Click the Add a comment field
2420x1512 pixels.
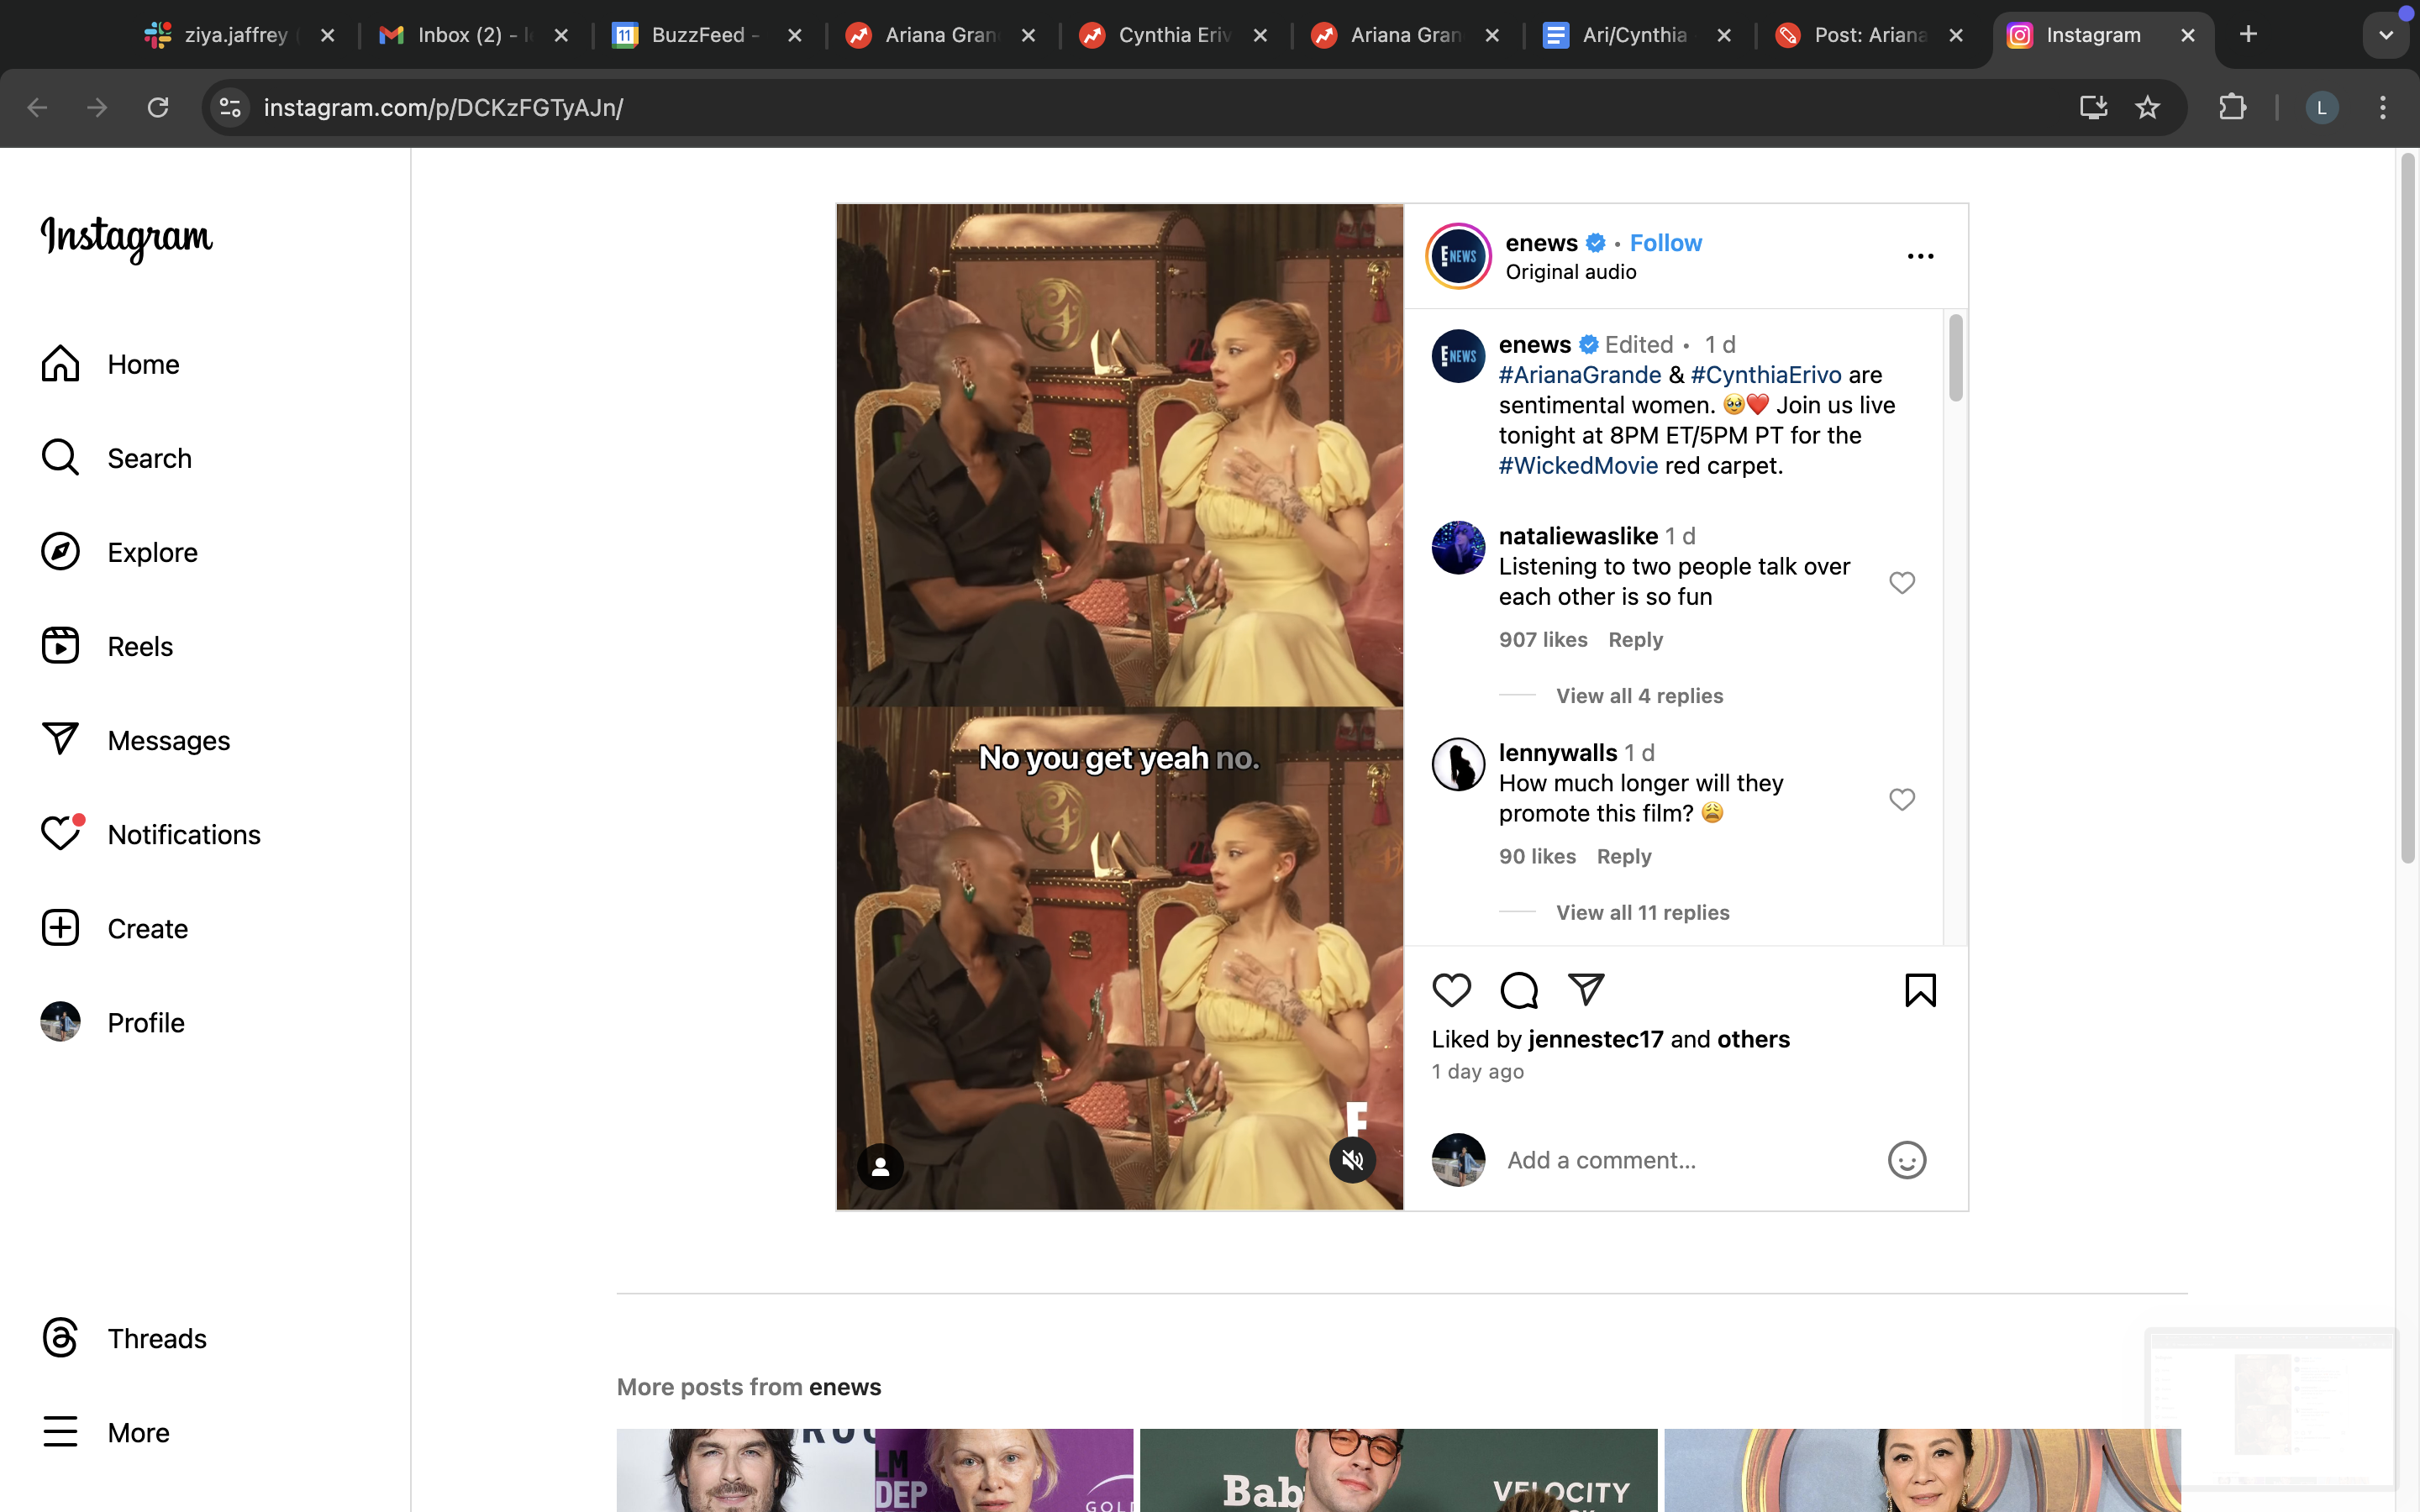(1601, 1159)
